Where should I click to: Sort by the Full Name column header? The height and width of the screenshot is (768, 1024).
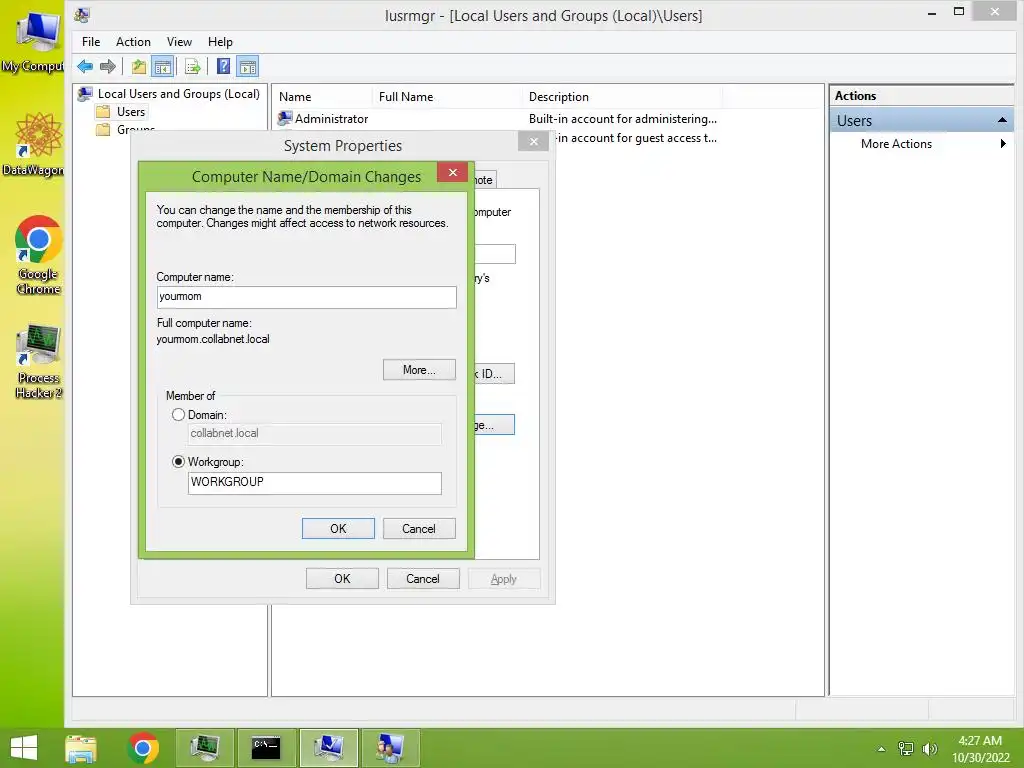448,97
